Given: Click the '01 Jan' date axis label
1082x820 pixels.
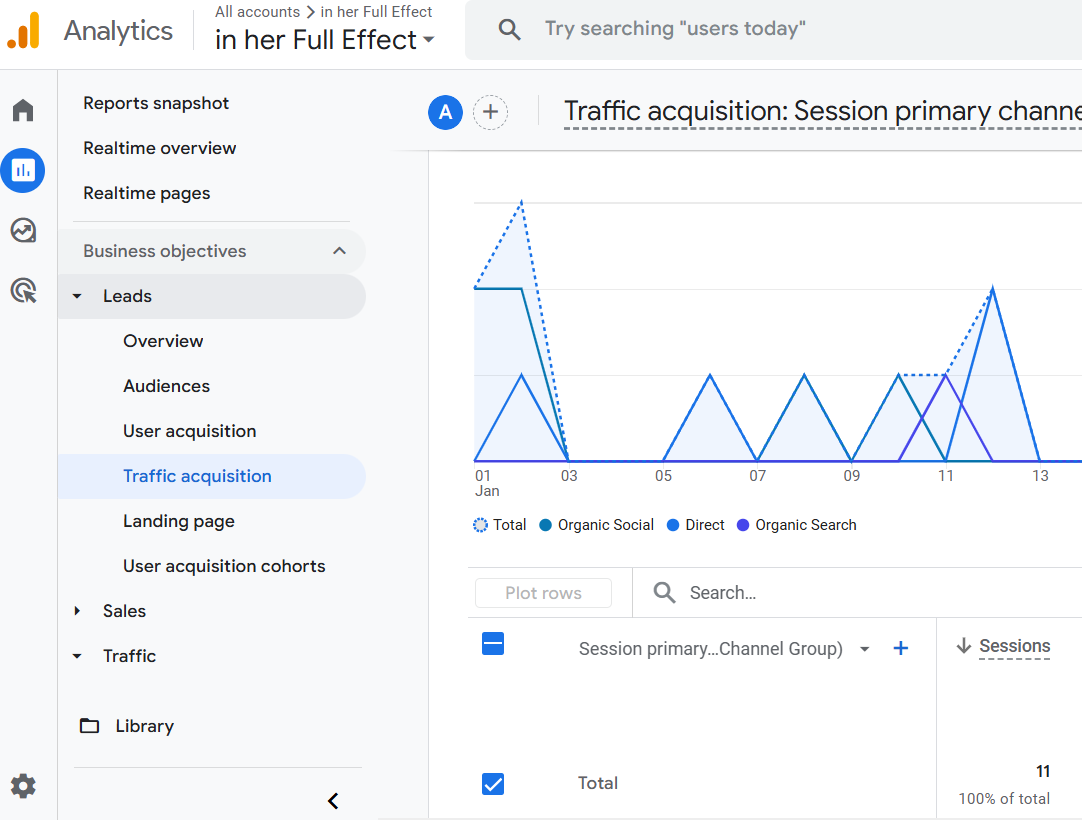Looking at the screenshot, I should coord(486,483).
